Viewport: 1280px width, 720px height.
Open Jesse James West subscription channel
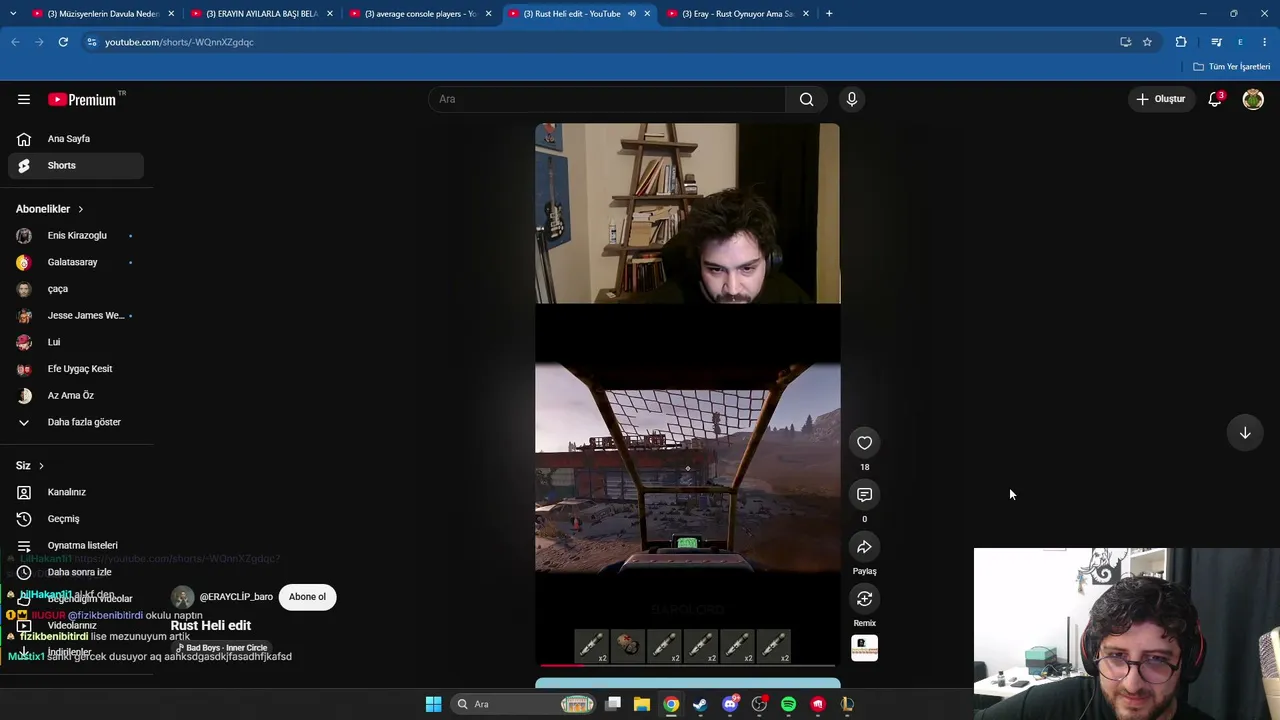coord(76,316)
